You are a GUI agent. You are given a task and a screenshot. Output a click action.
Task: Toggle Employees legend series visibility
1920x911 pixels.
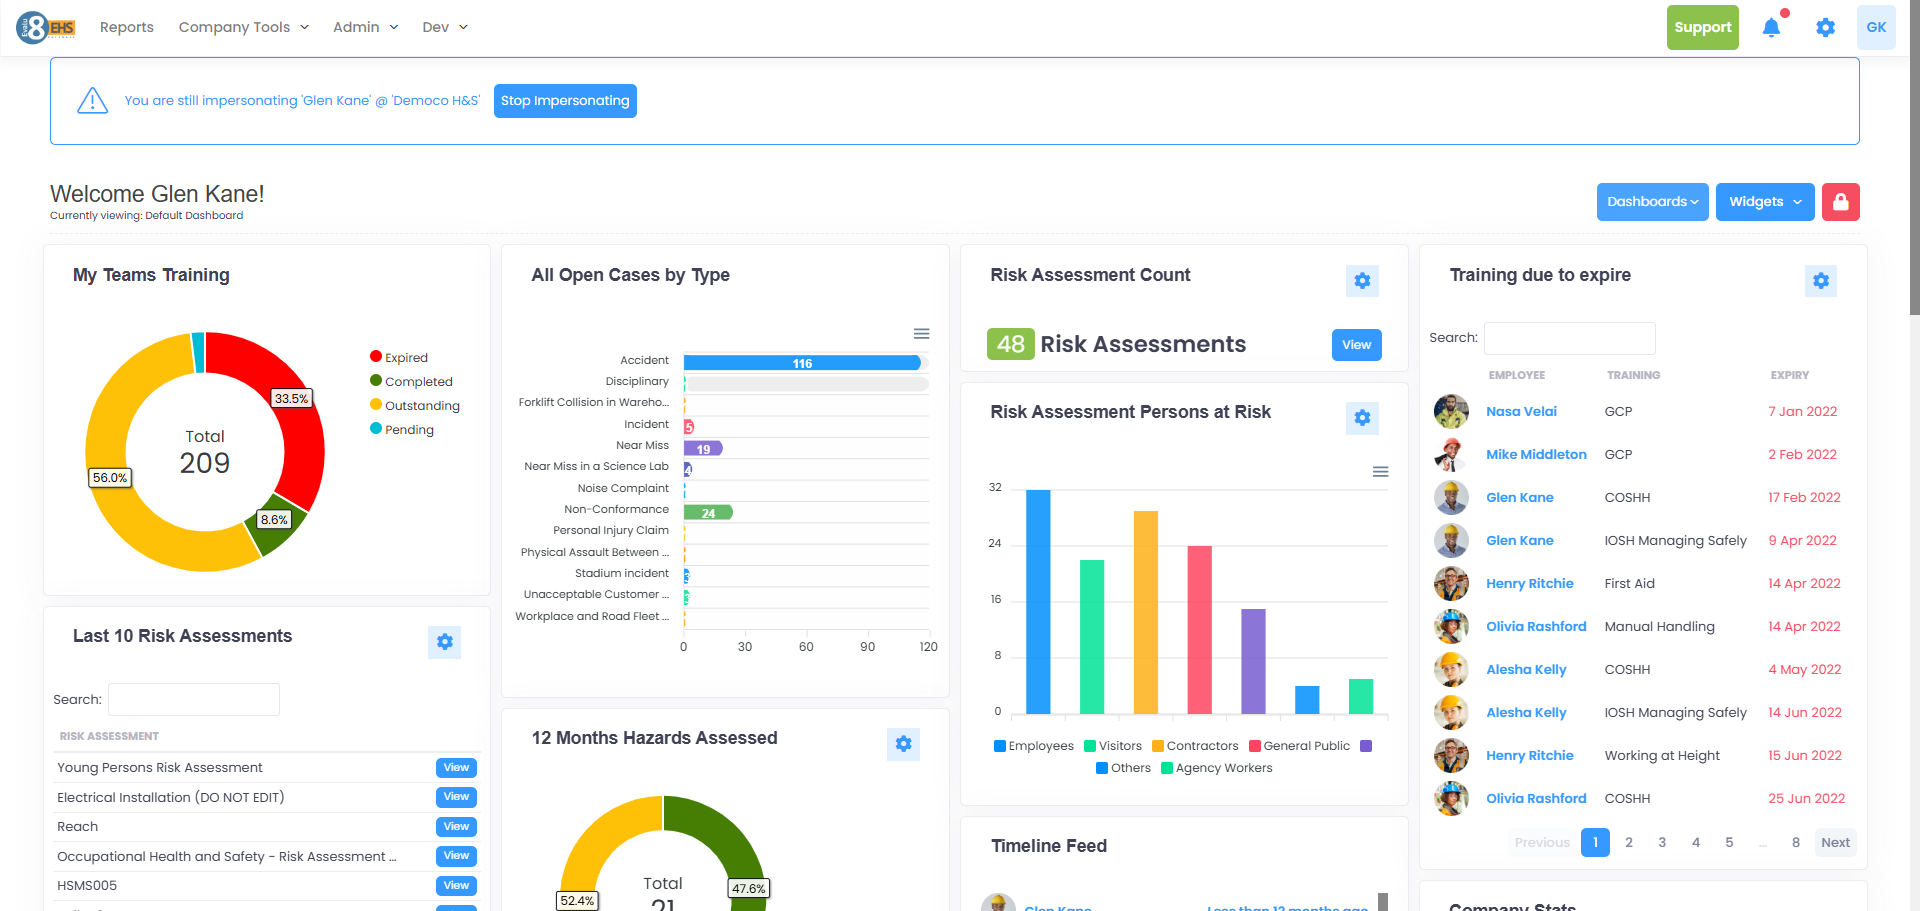point(1034,746)
